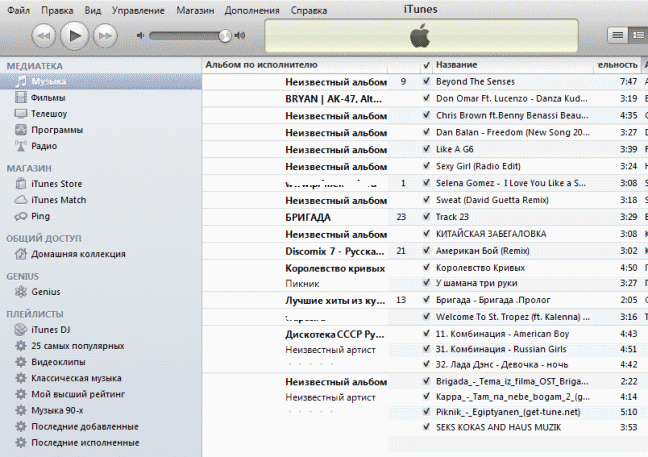The image size is (648, 457).
Task: Switch to the song list view button
Action: tap(617, 35)
